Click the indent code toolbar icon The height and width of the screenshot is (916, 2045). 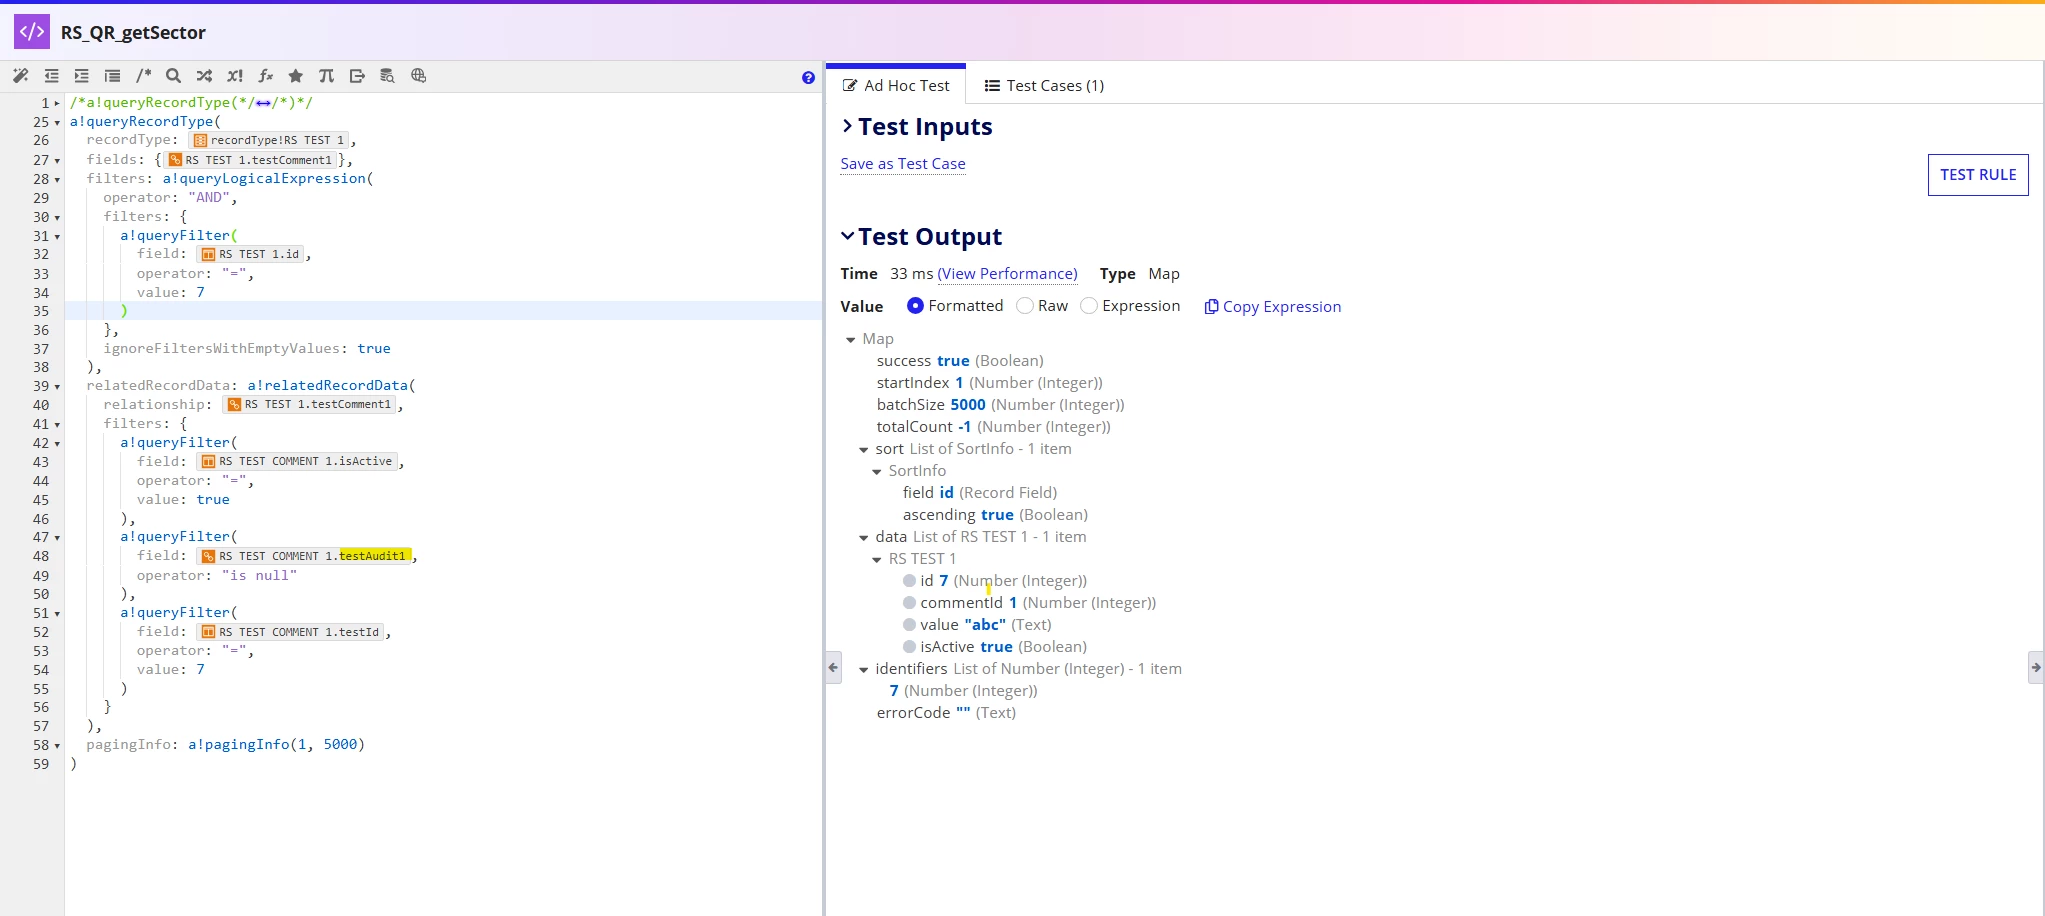tap(82, 76)
